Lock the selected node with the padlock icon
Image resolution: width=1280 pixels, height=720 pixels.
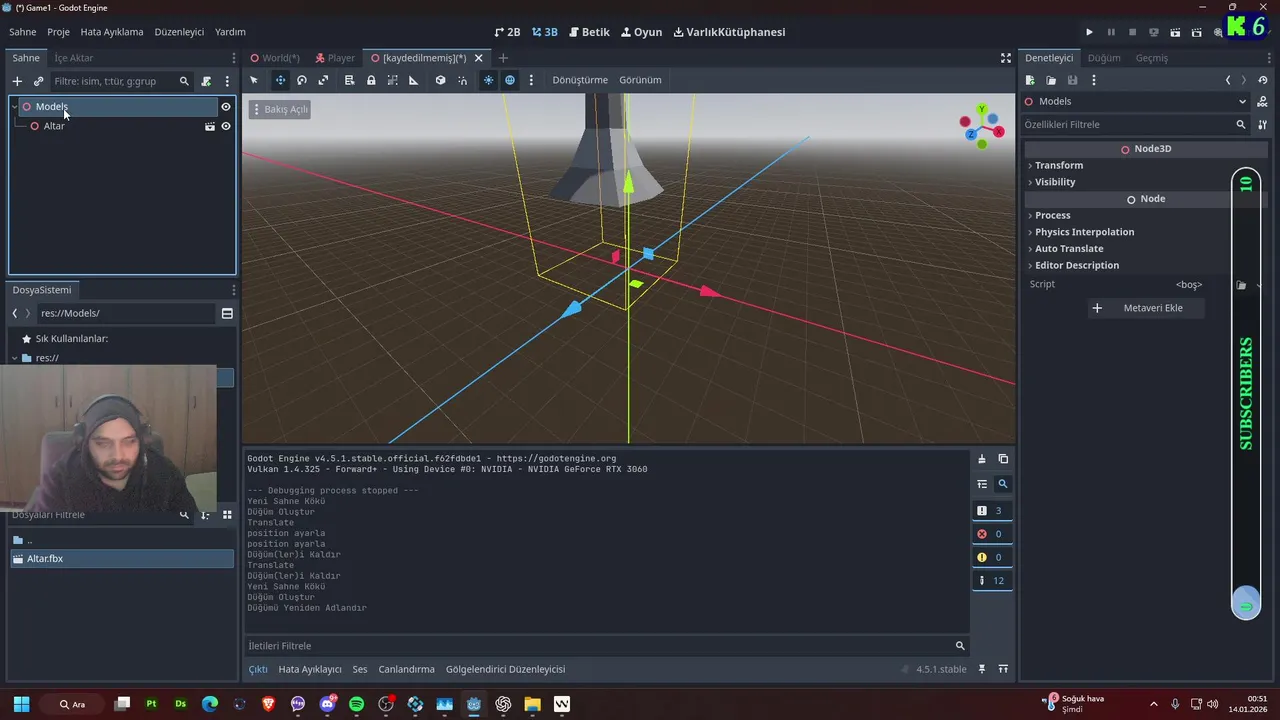tap(371, 80)
